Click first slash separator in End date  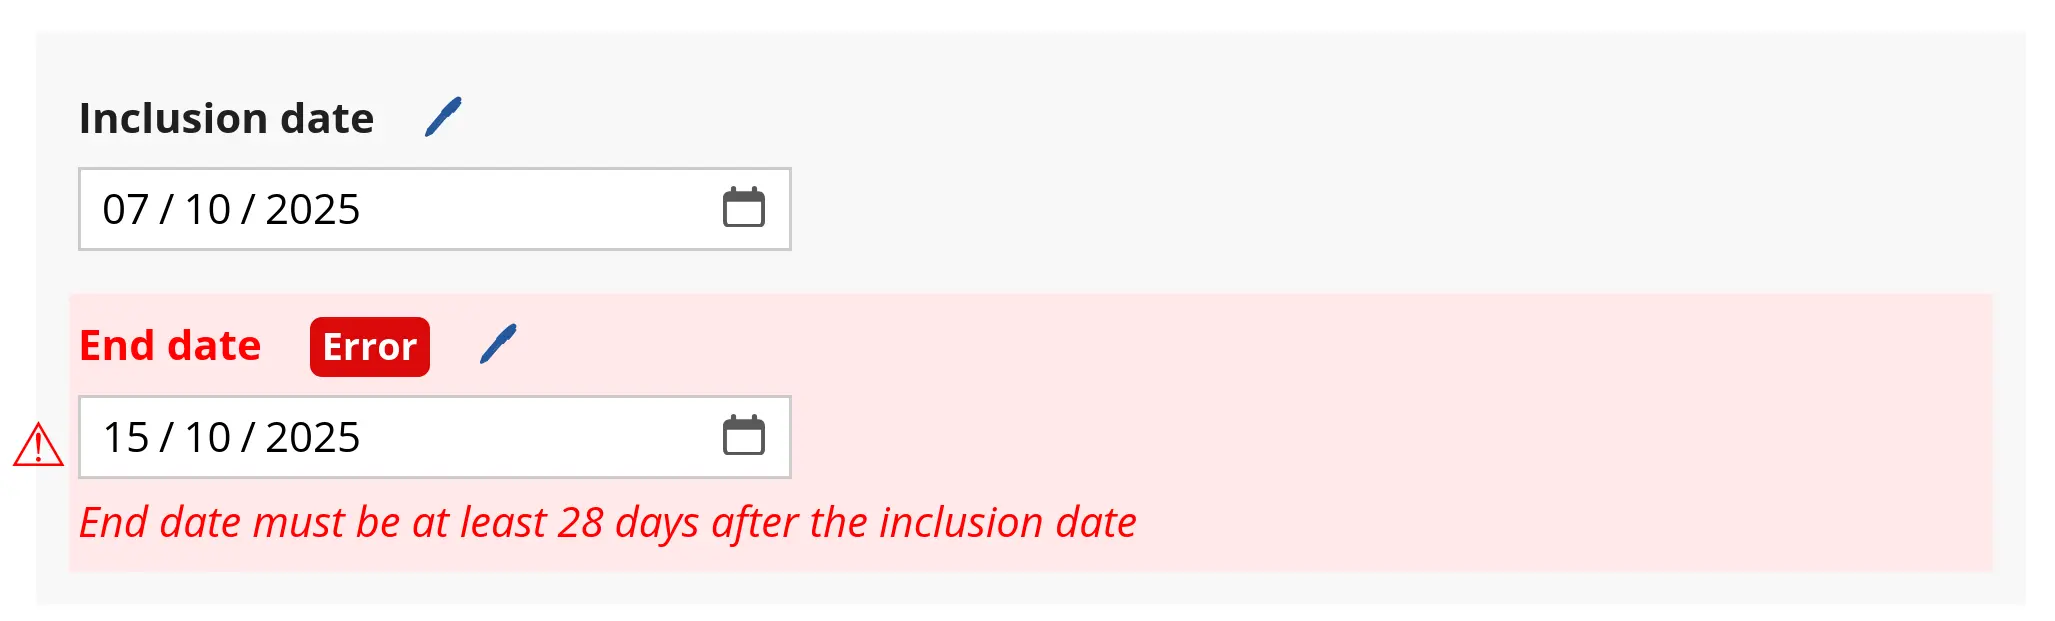(166, 438)
